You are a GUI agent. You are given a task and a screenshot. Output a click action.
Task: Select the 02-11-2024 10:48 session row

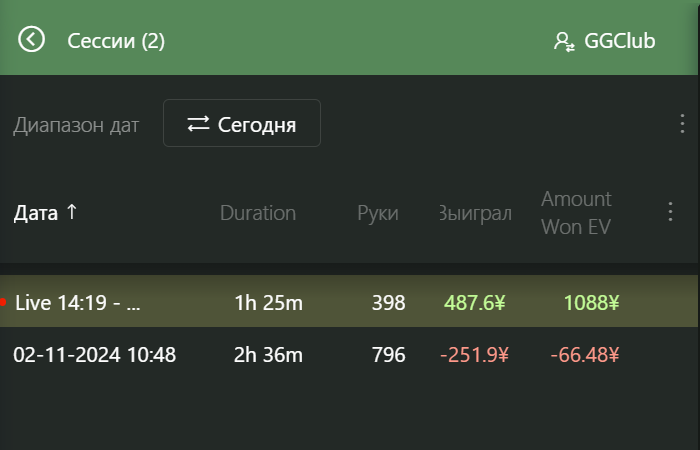tap(349, 355)
